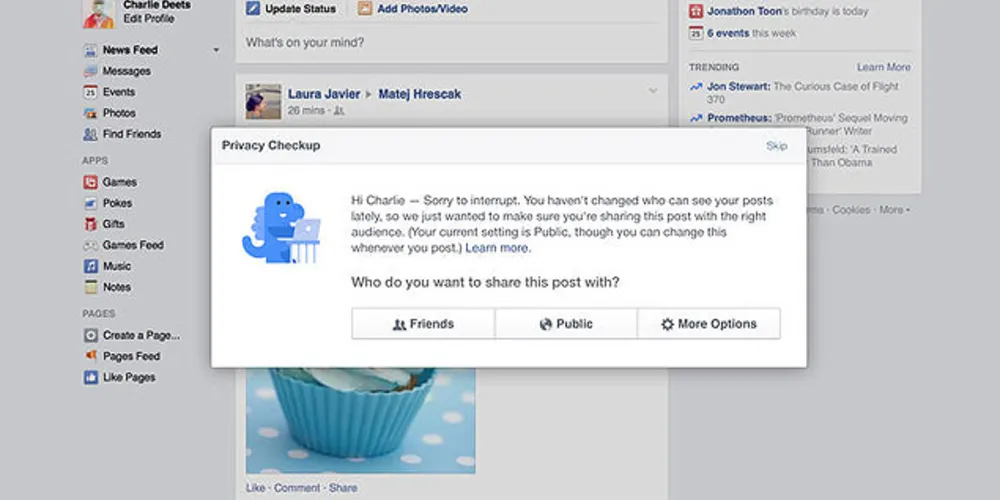This screenshot has width=1000, height=500.
Task: Click the News Feed sidebar icon
Action: [91, 50]
